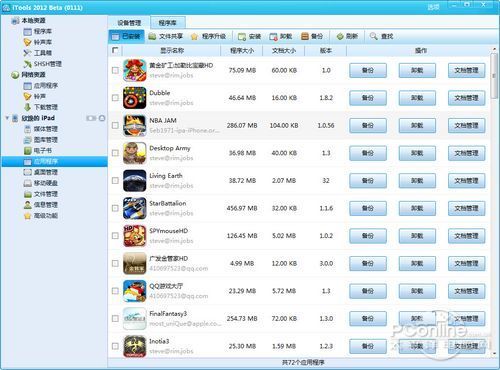Screen dimensions: 500x370
Task: Open 选项 in the title bar
Action: [x=433, y=7]
